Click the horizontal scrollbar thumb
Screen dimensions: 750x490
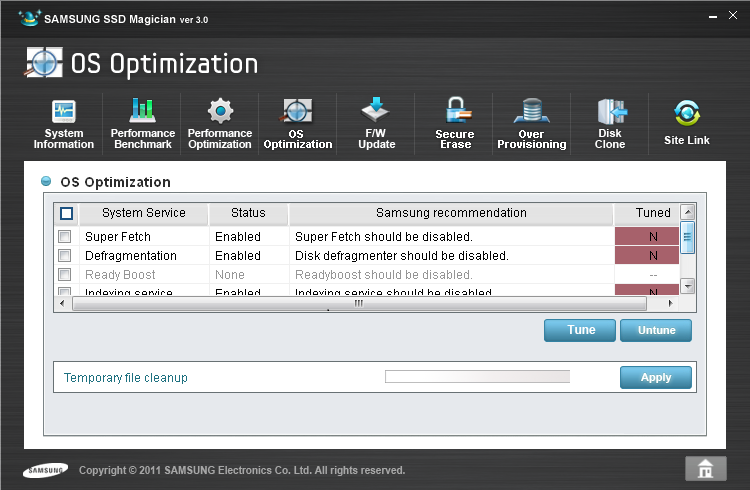pyautogui.click(x=359, y=303)
